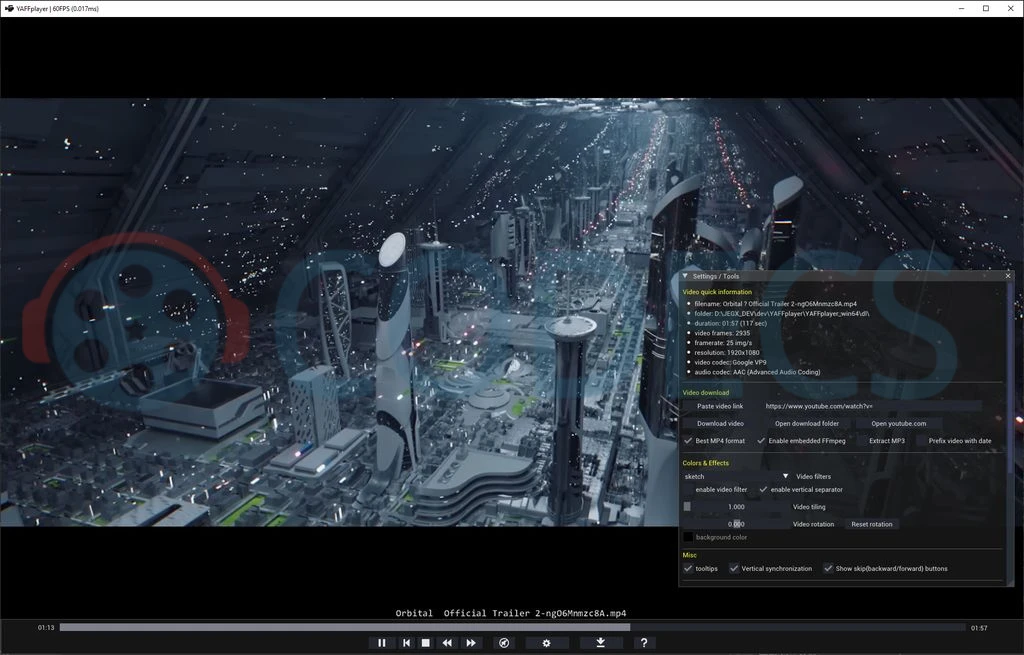Click the Orbital Official Trailer title caption
Image resolution: width=1024 pixels, height=655 pixels.
511,613
